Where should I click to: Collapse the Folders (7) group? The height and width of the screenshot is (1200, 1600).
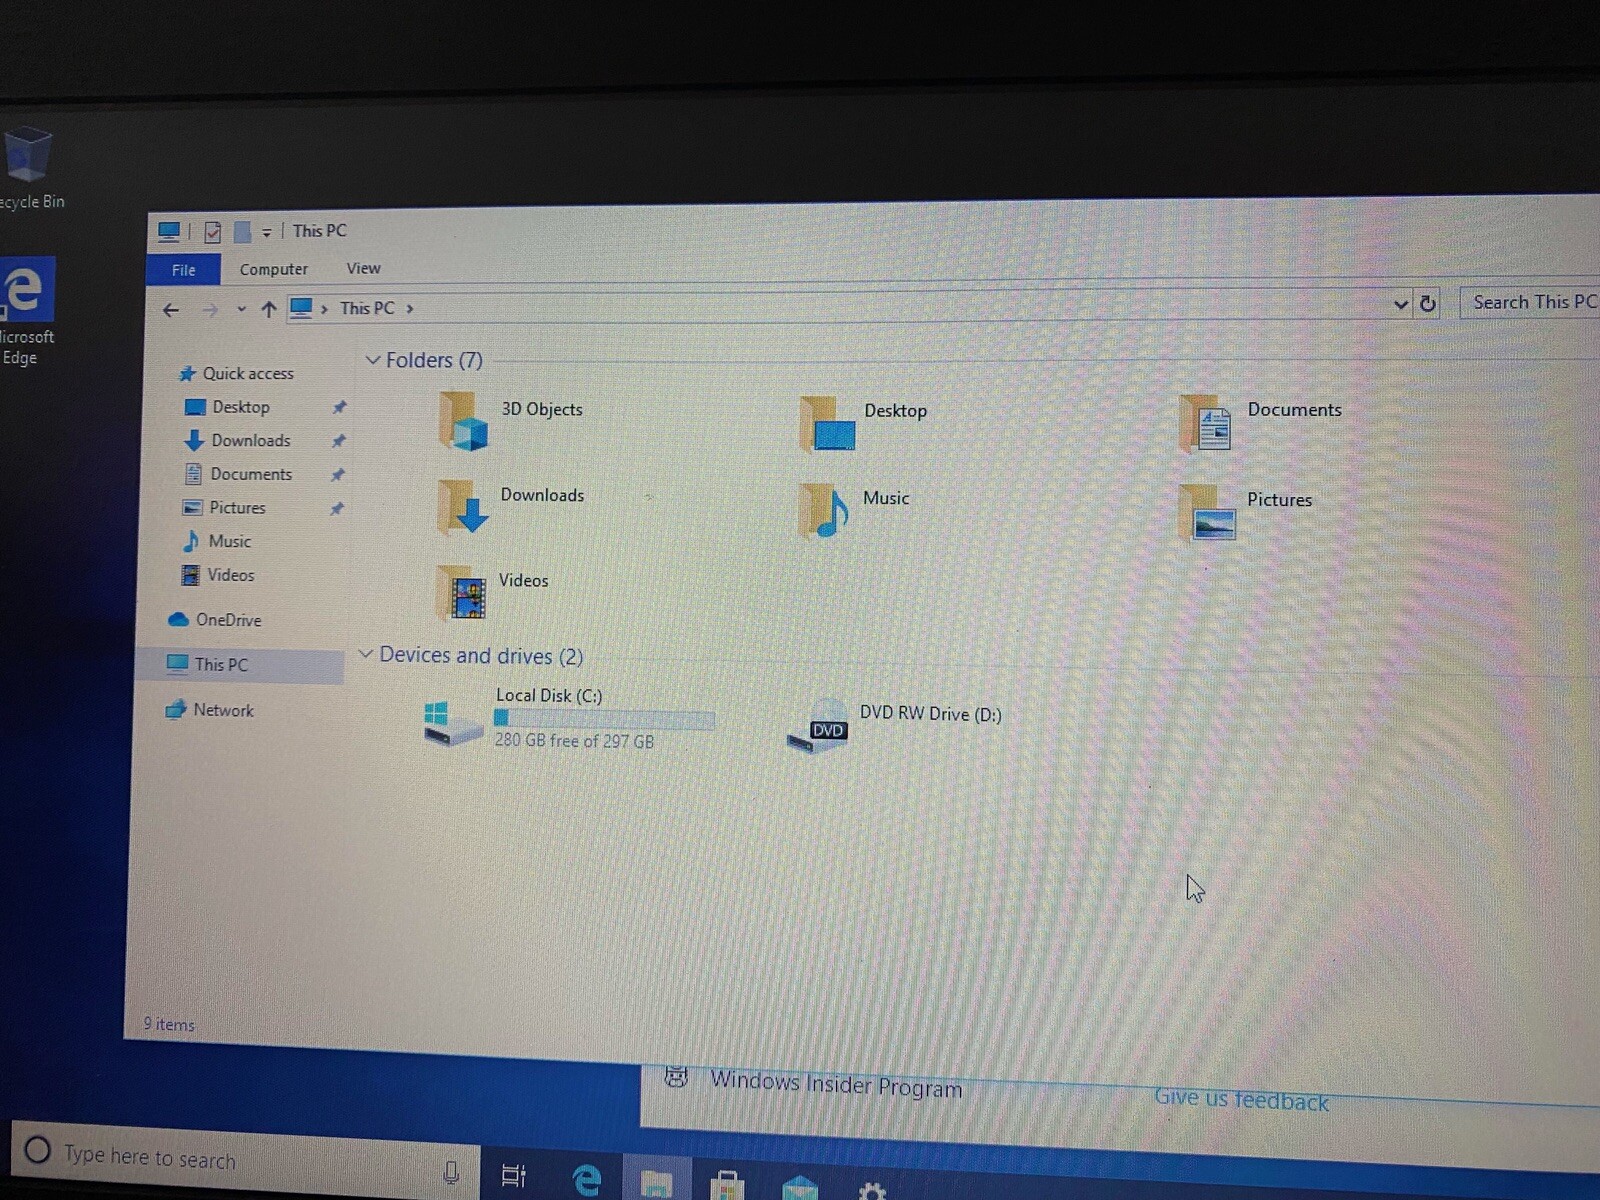(x=372, y=360)
